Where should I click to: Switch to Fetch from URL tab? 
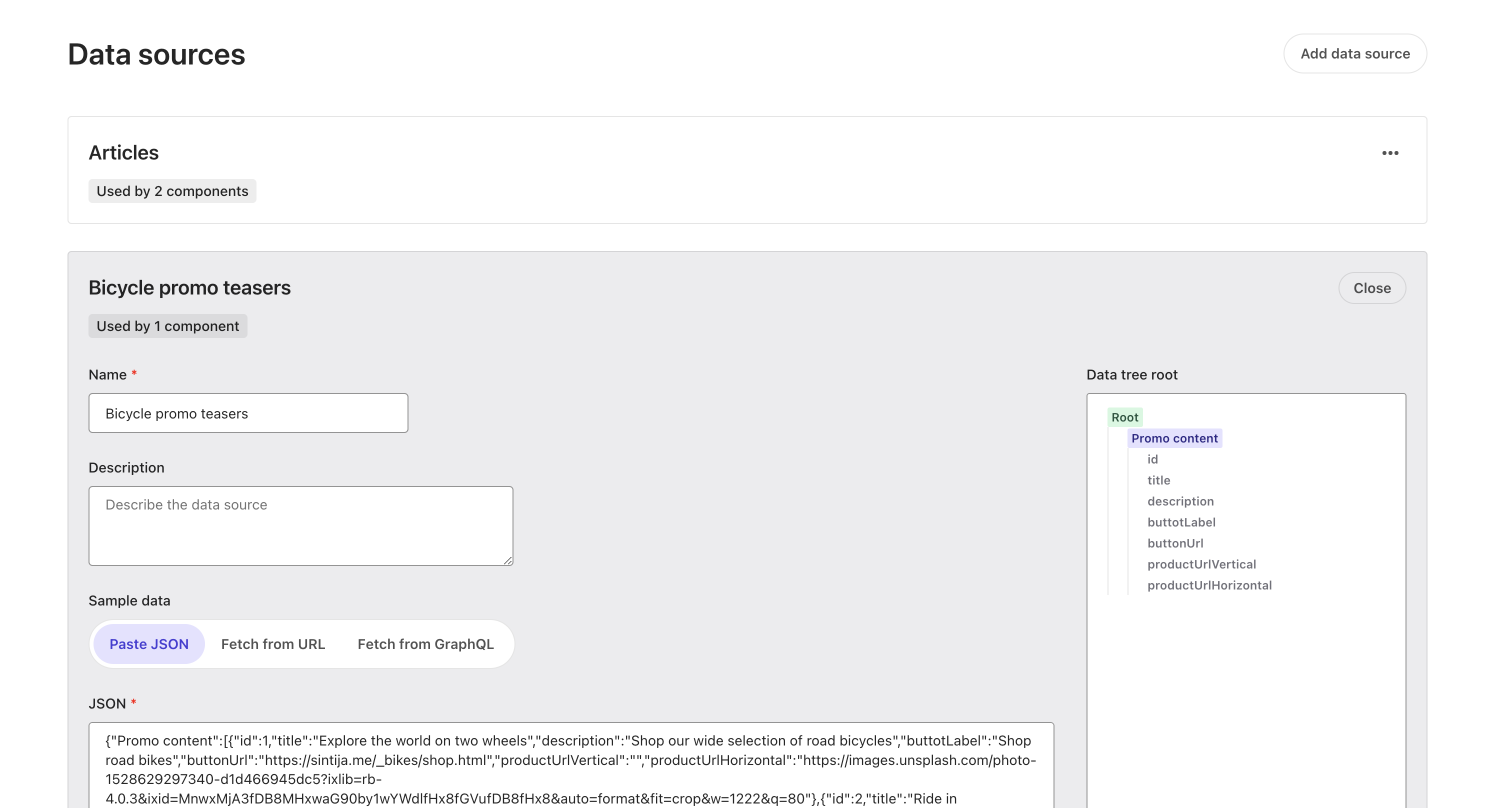(273, 644)
